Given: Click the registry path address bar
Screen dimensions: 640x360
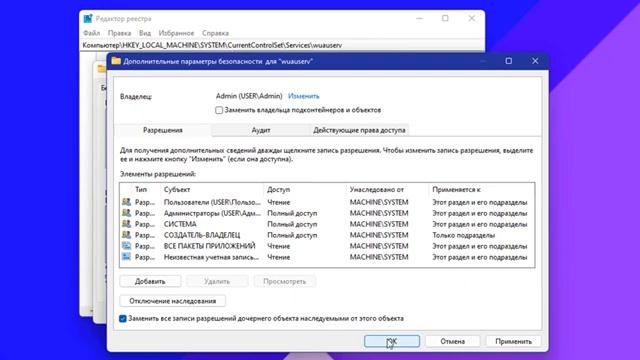Looking at the screenshot, I should click(x=282, y=45).
